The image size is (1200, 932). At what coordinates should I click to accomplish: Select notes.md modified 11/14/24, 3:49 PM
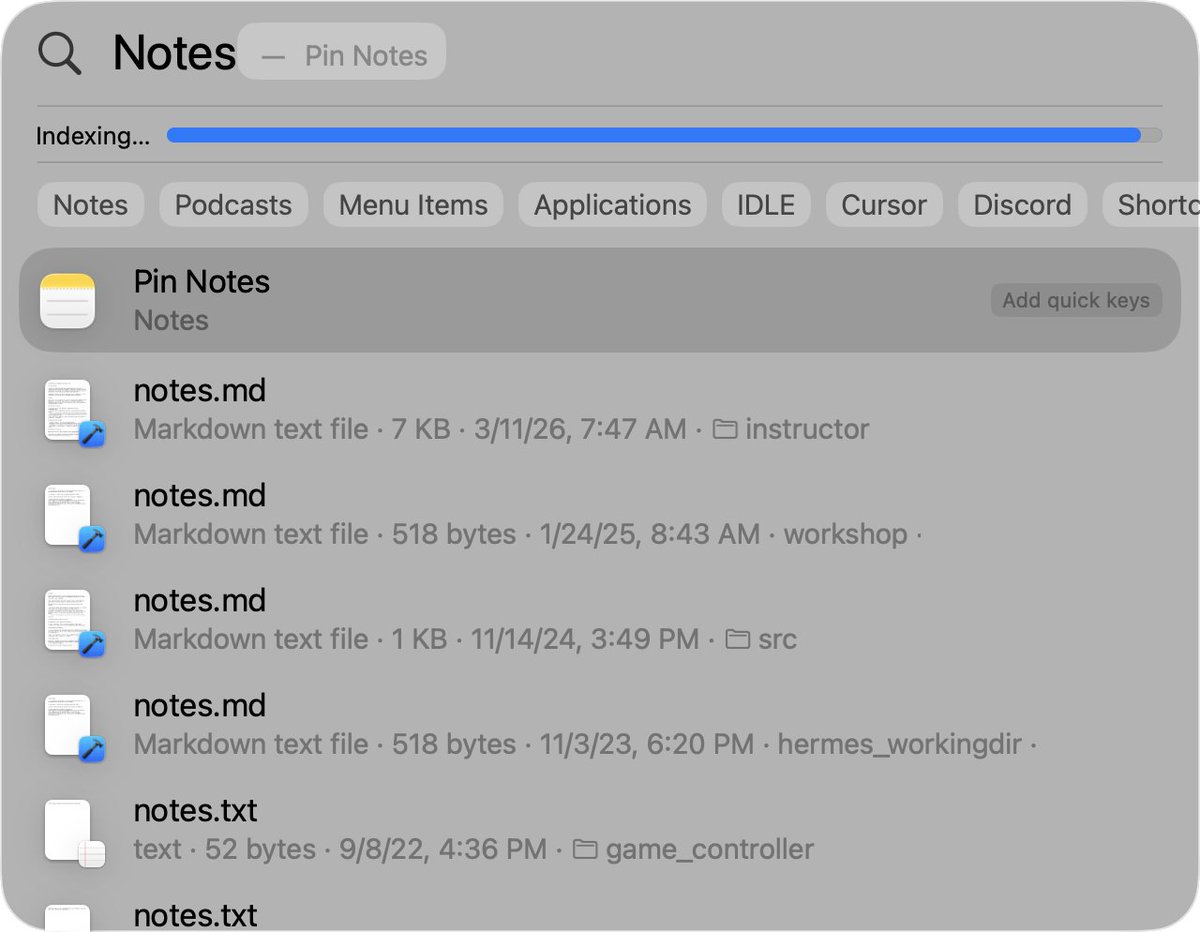pos(600,621)
